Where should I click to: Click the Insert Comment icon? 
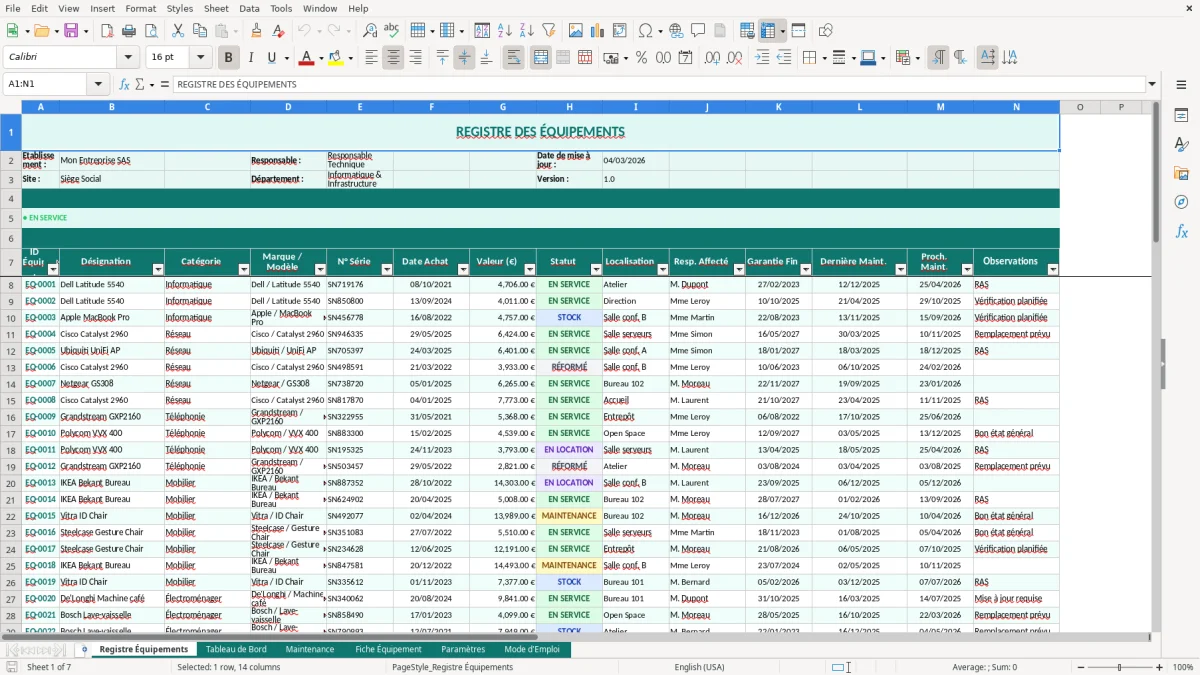[x=698, y=31]
